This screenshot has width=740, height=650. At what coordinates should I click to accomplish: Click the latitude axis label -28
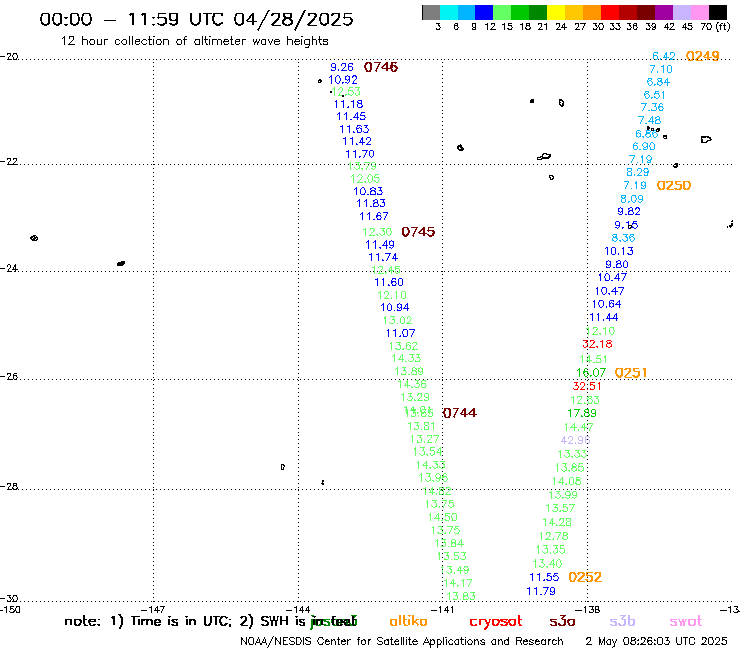(x=9, y=487)
